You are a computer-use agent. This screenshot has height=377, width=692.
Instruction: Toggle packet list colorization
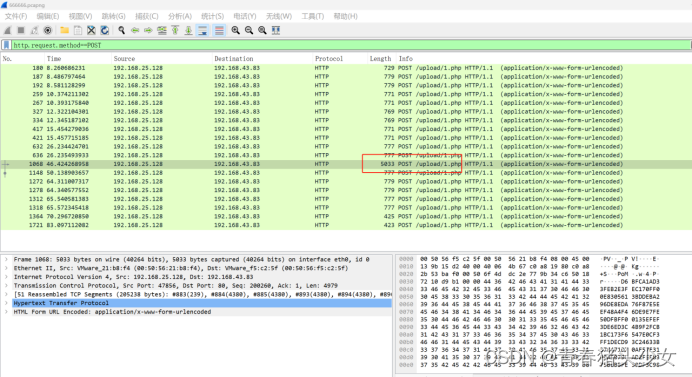point(219,30)
